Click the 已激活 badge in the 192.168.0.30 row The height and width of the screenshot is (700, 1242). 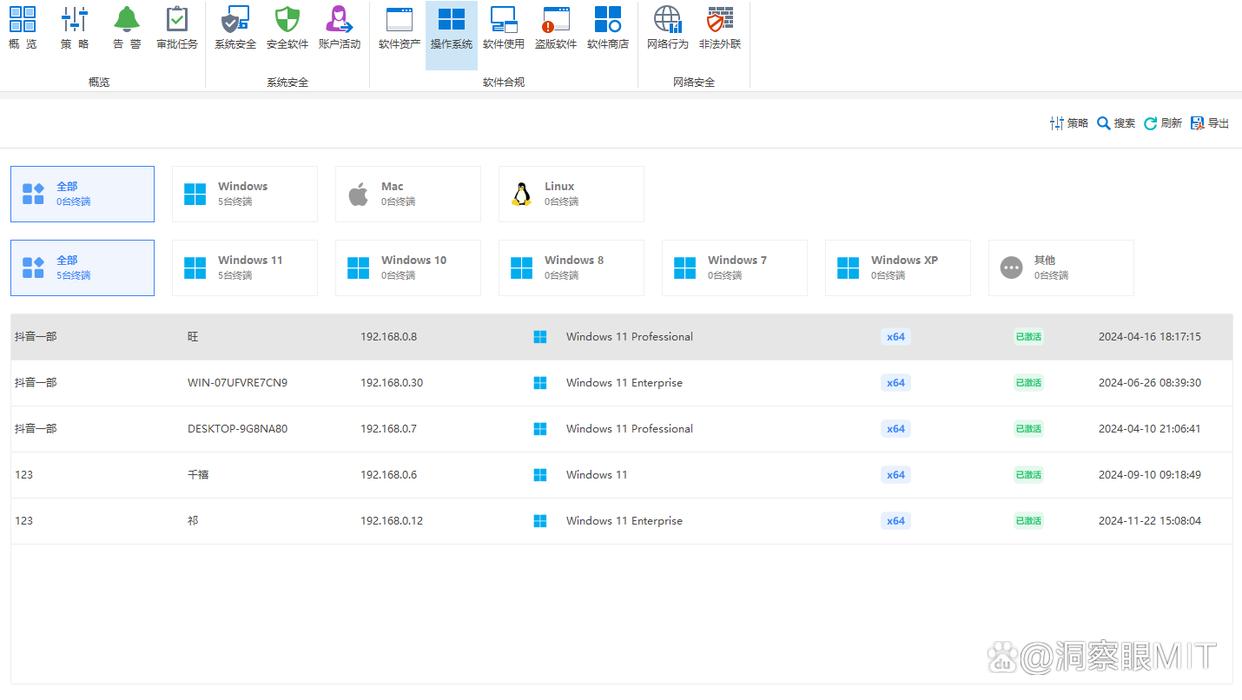(1028, 383)
